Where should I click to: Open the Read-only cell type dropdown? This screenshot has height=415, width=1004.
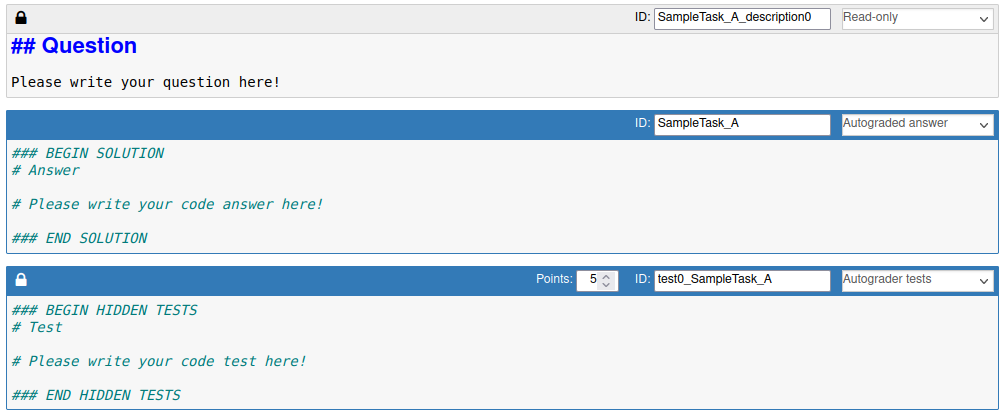pos(918,19)
